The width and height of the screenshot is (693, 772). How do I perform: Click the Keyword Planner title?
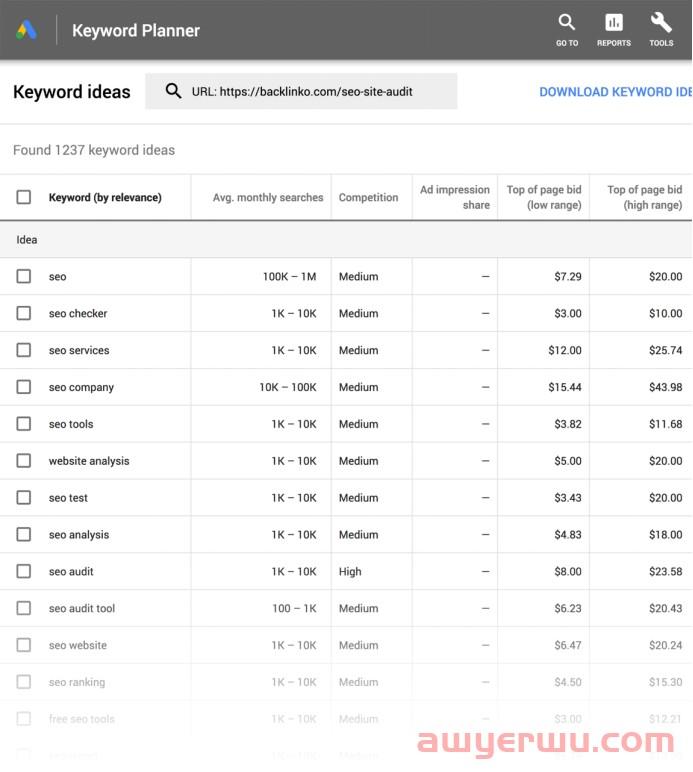tap(136, 31)
